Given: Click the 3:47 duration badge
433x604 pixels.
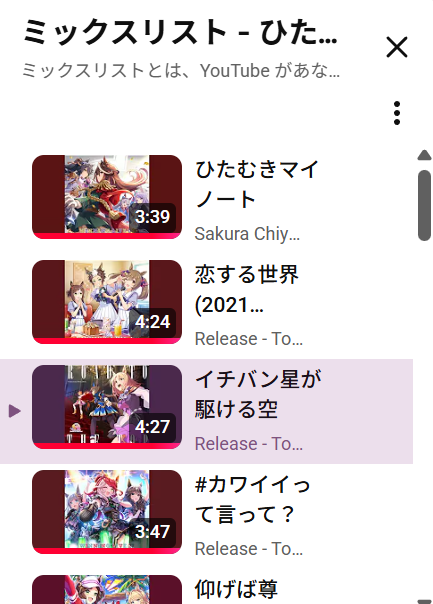Looking at the screenshot, I should 153,532.
